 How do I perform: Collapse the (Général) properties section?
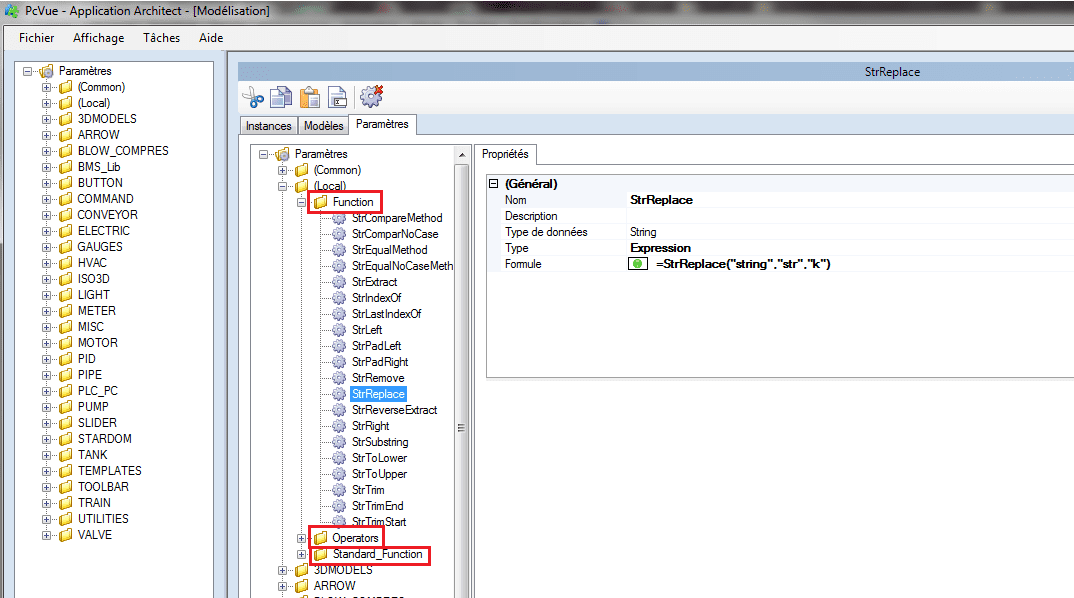(493, 183)
